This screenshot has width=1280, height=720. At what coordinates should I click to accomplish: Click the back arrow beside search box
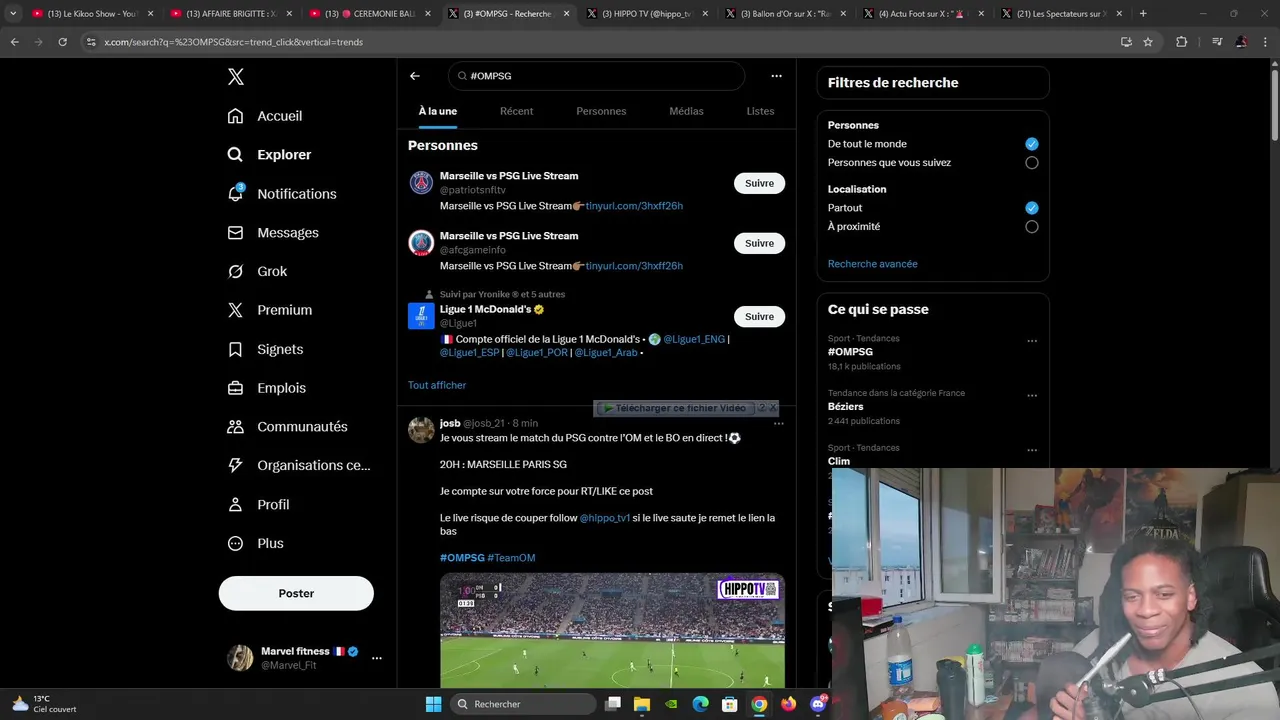tap(415, 76)
